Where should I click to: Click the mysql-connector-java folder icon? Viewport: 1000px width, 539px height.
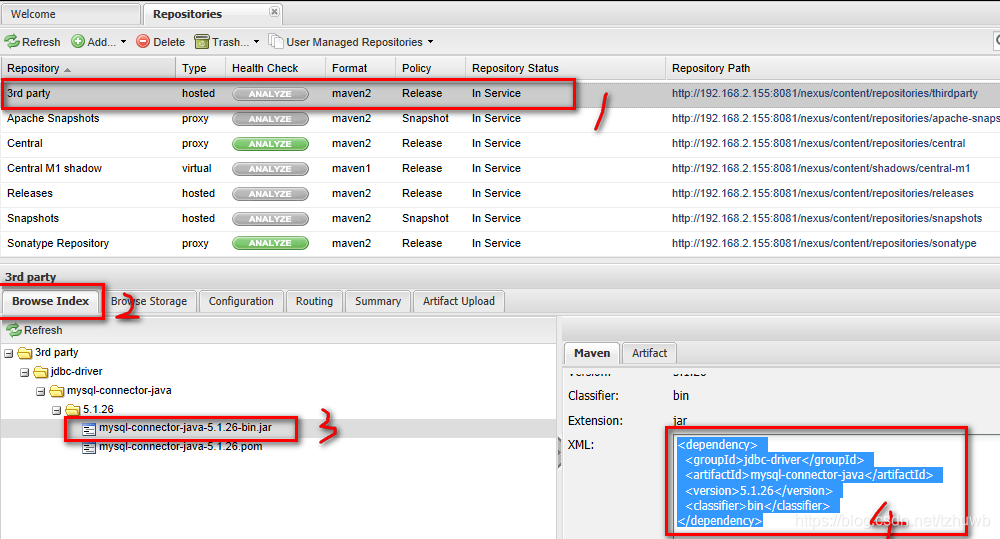pyautogui.click(x=57, y=390)
